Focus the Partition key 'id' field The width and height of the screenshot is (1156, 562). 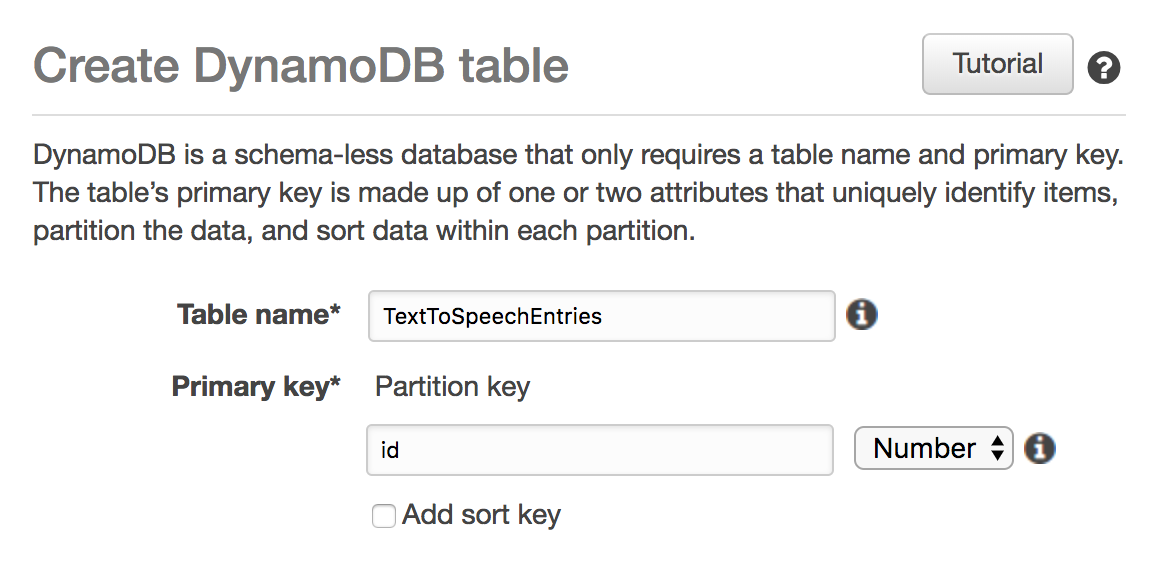[x=600, y=449]
